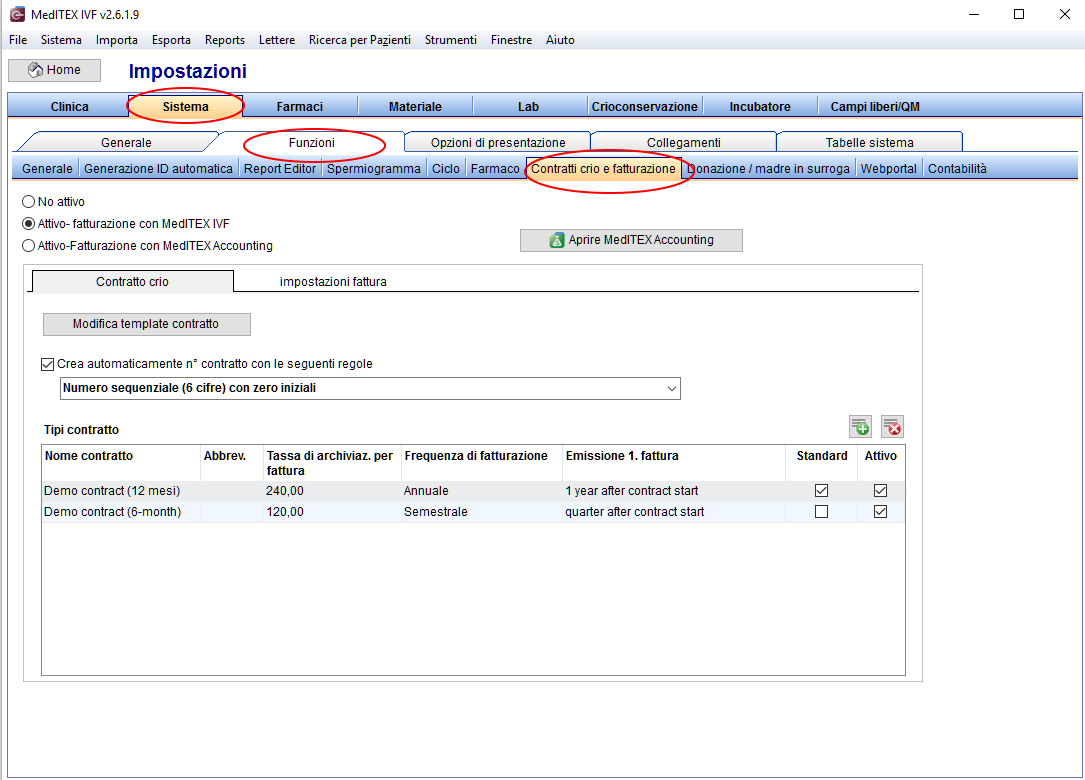Click the Semestrale frequency cell

(x=482, y=511)
